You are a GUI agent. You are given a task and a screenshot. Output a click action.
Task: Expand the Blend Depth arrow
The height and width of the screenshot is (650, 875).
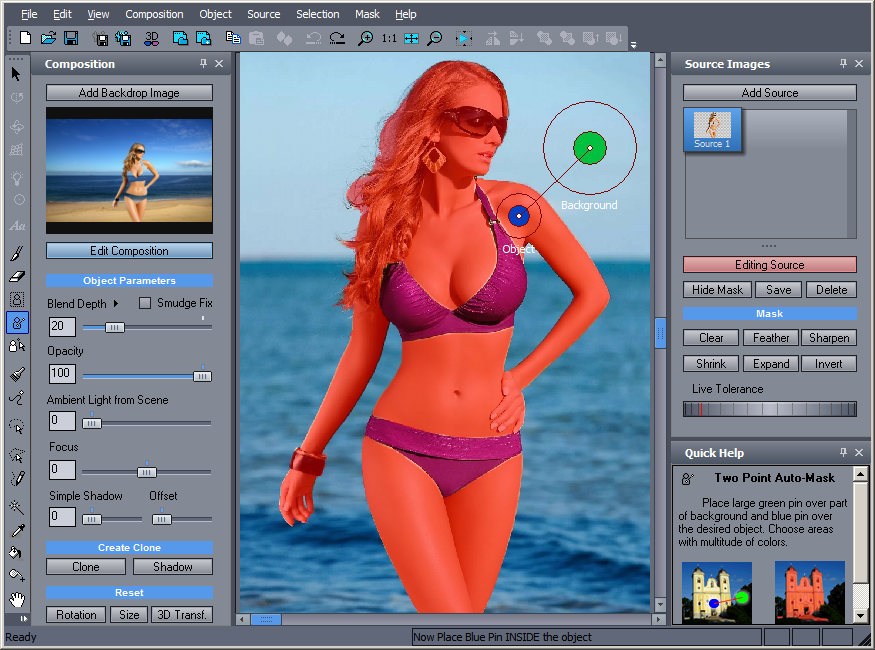(x=115, y=303)
